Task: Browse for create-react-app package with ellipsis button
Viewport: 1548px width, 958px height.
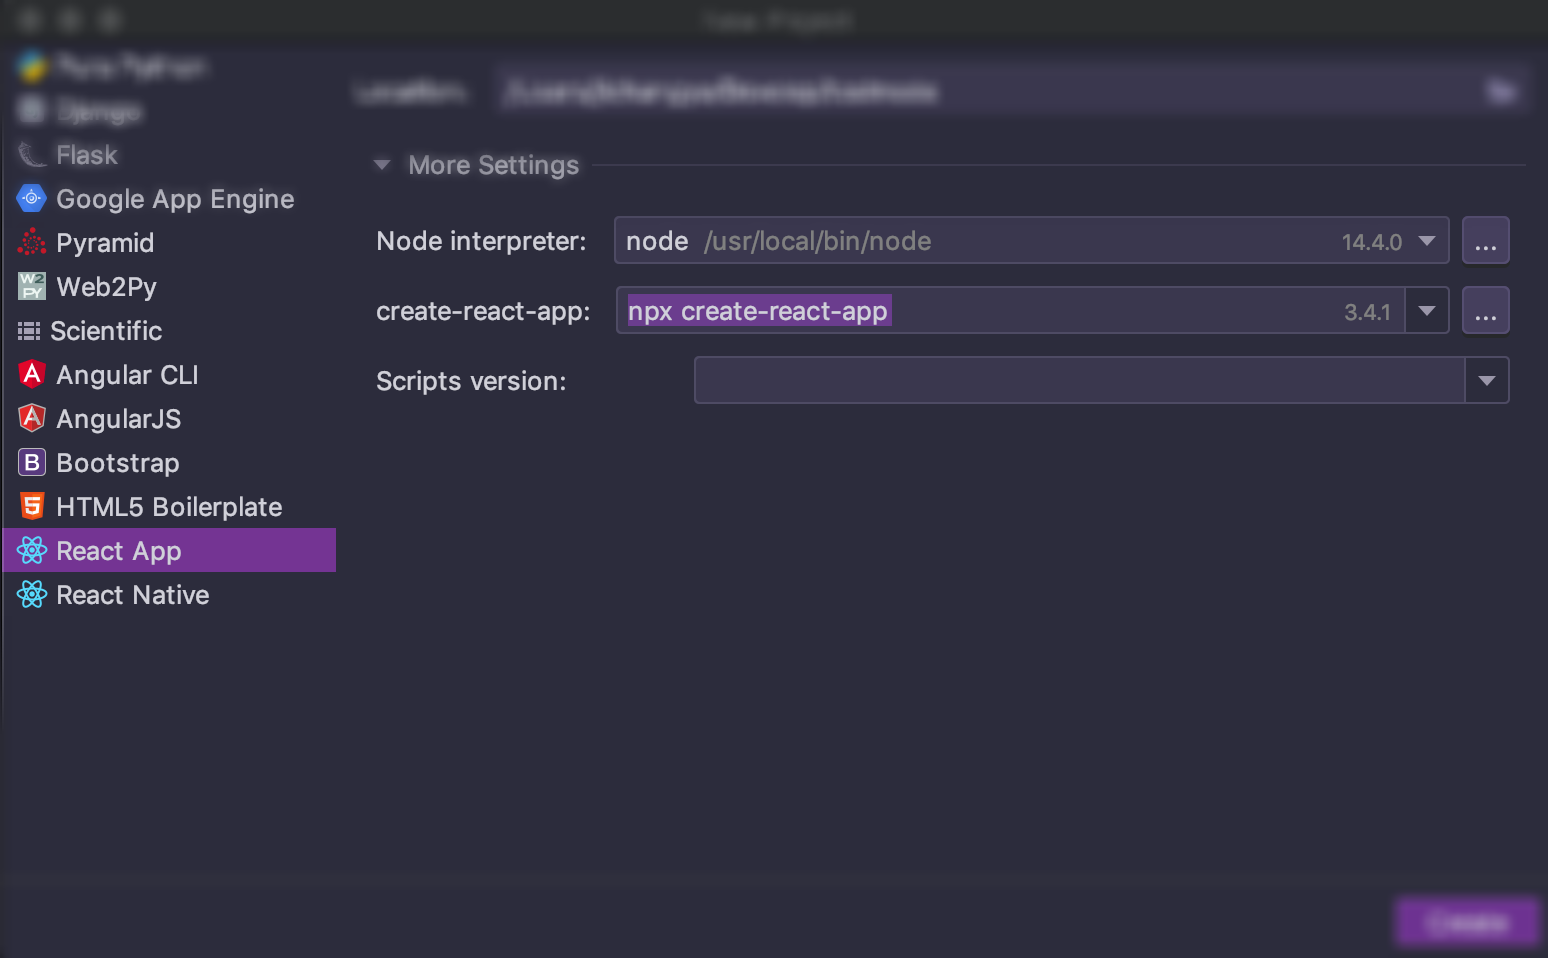Action: 1486,311
